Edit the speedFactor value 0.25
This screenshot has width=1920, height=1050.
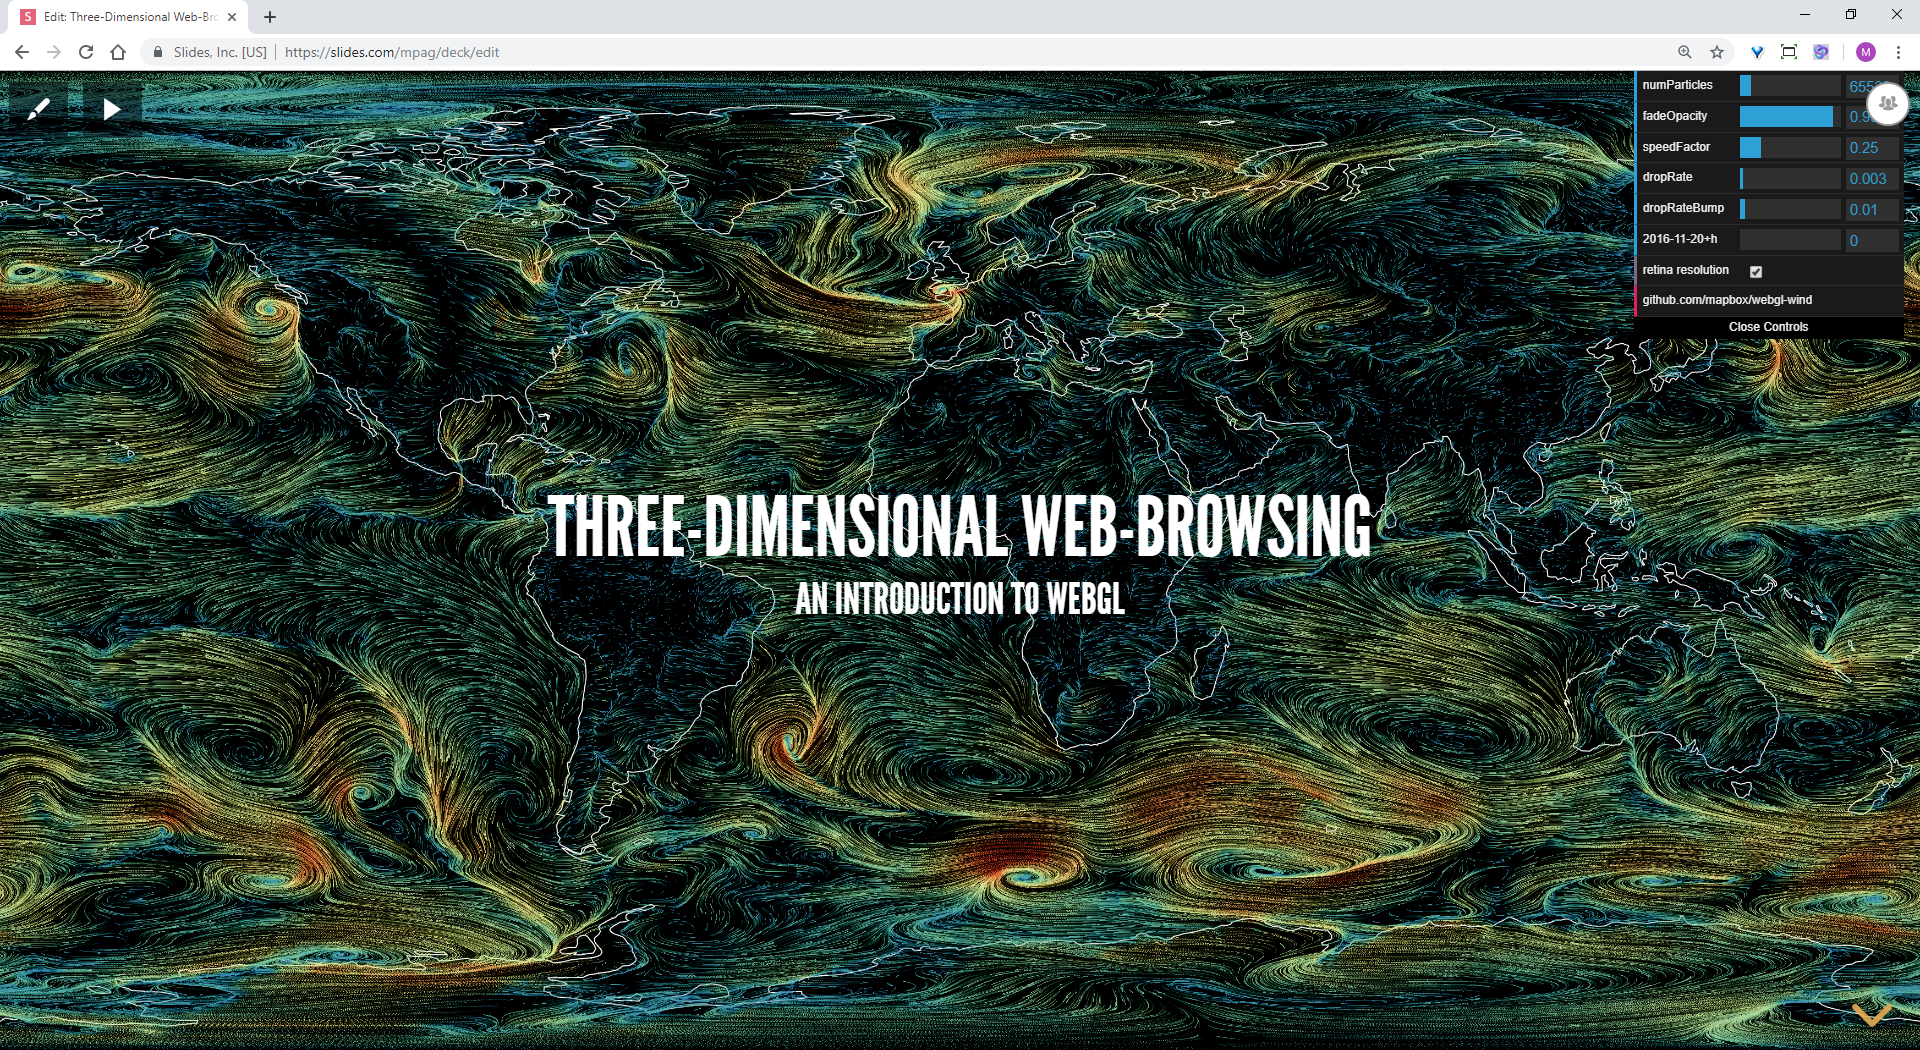(1872, 148)
